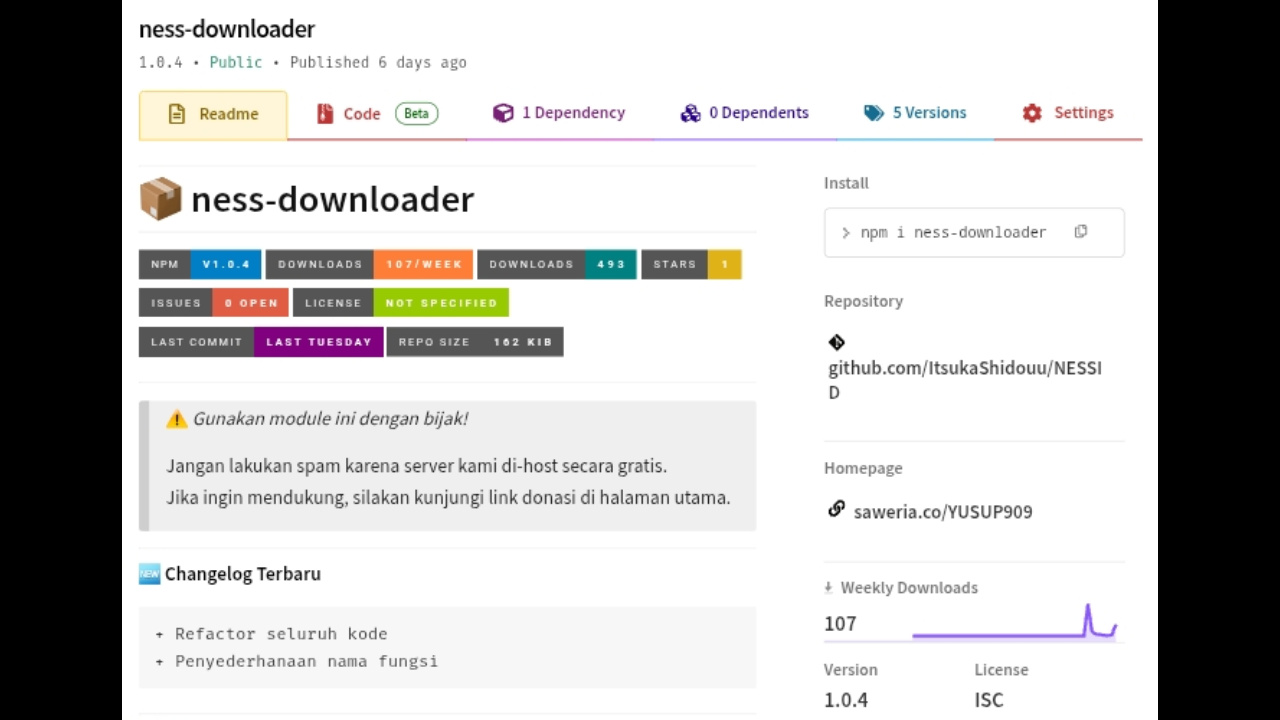
Task: Switch to the 1 Dependency tab
Action: [x=559, y=113]
